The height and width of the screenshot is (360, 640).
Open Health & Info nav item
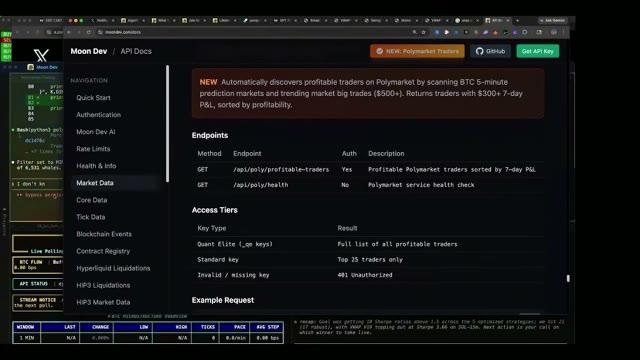point(96,166)
